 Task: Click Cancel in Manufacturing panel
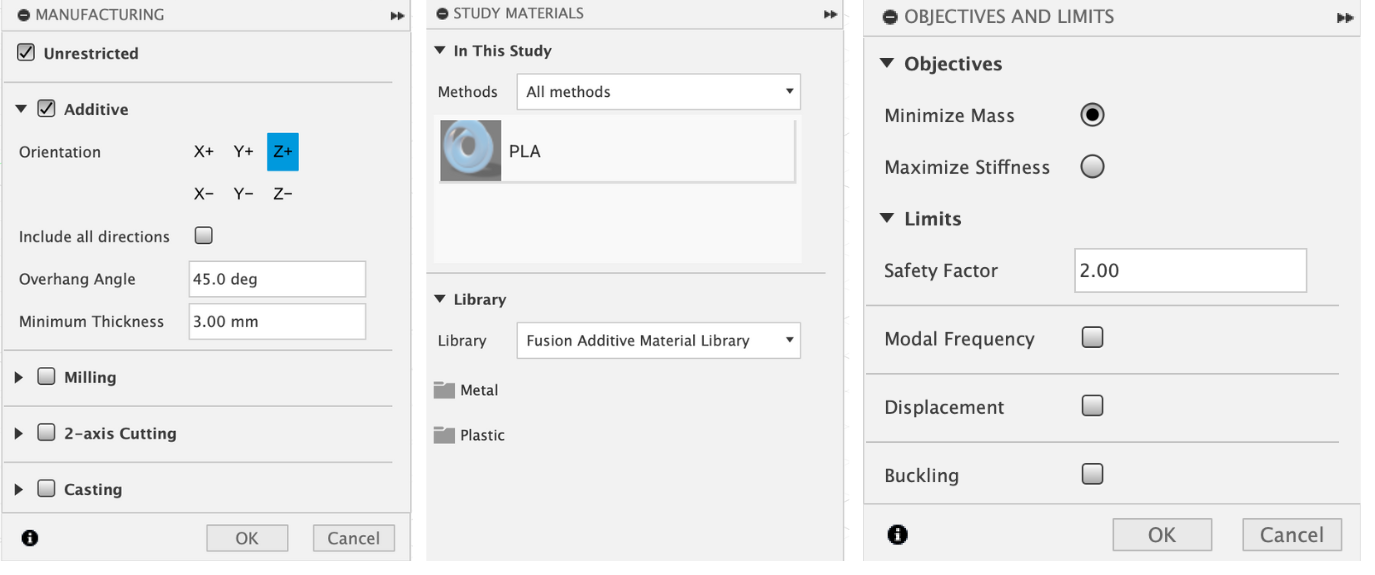(x=353, y=538)
